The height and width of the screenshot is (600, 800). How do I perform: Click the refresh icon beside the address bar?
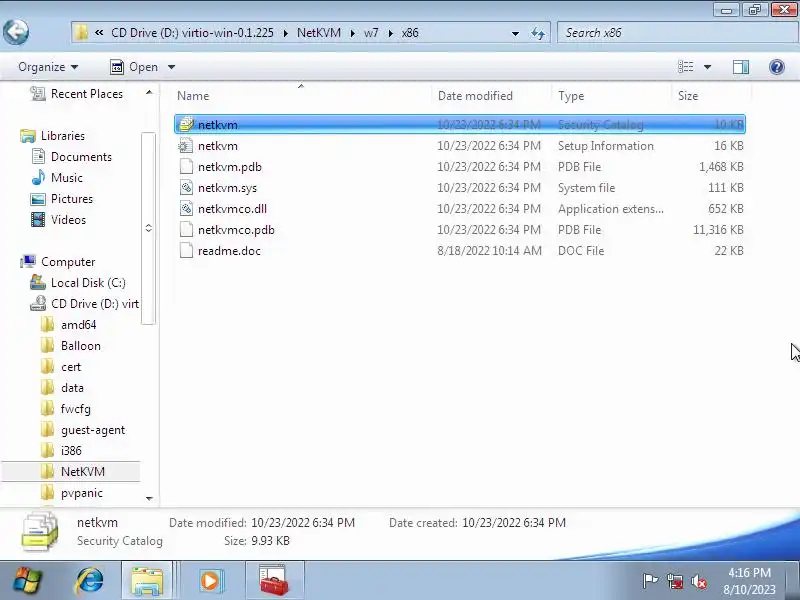[x=538, y=34]
